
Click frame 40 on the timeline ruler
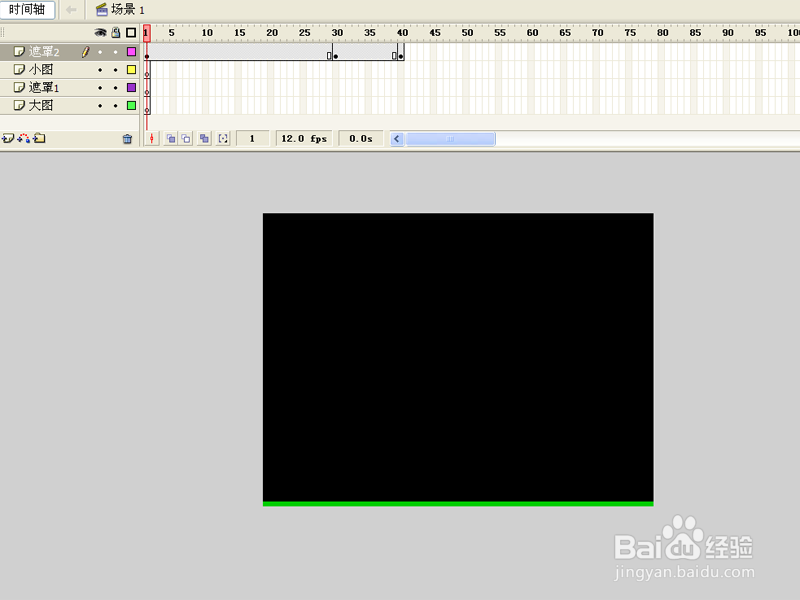402,33
